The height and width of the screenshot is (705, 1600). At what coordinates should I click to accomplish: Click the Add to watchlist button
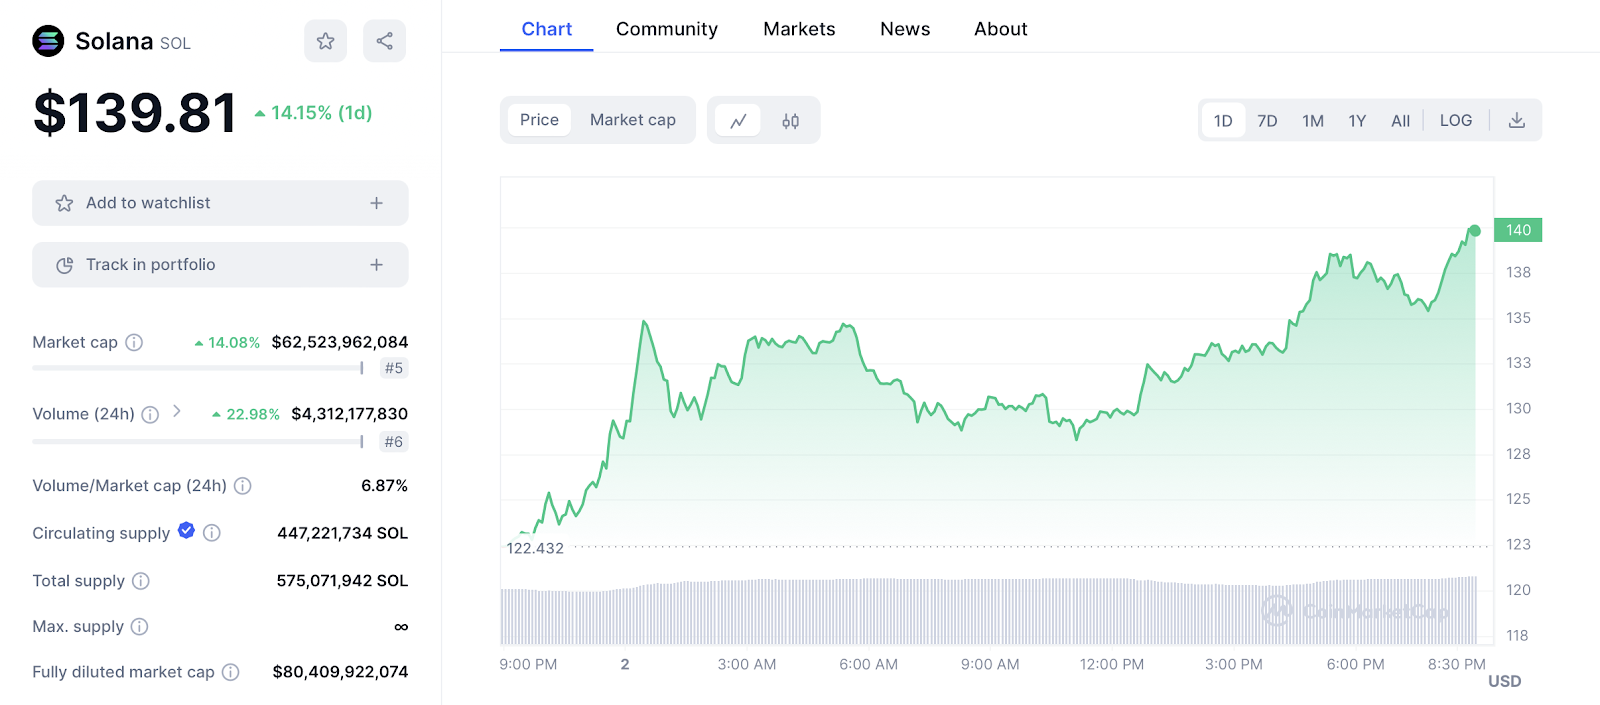[x=220, y=203]
